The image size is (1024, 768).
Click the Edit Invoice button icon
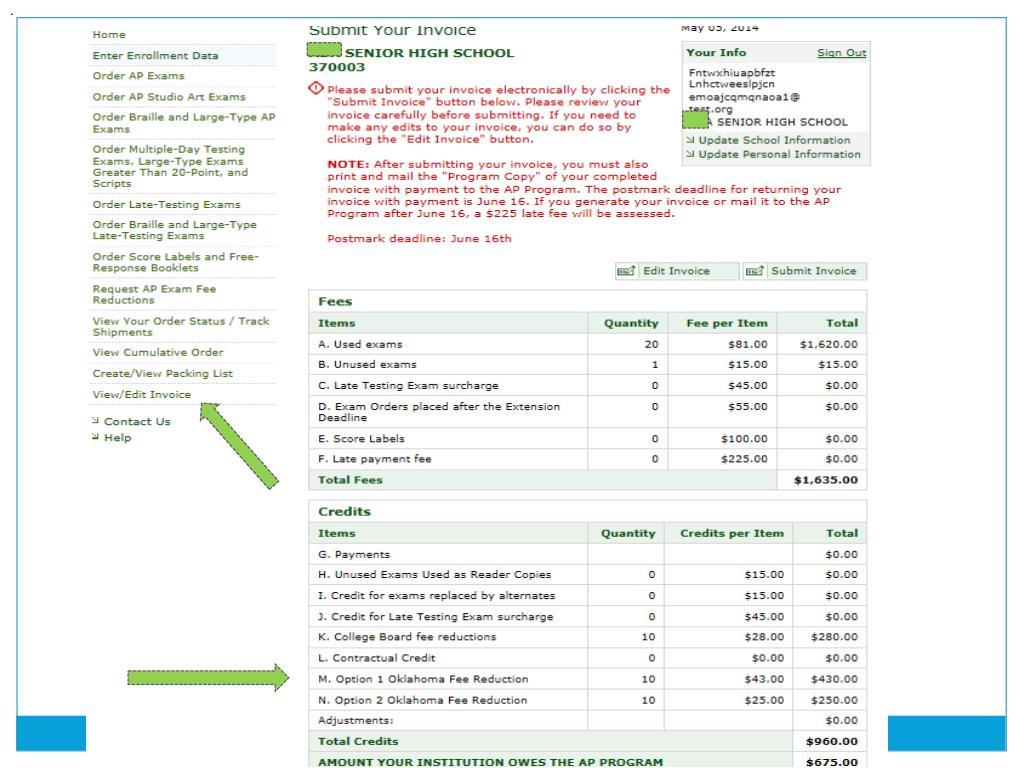pyautogui.click(x=626, y=271)
